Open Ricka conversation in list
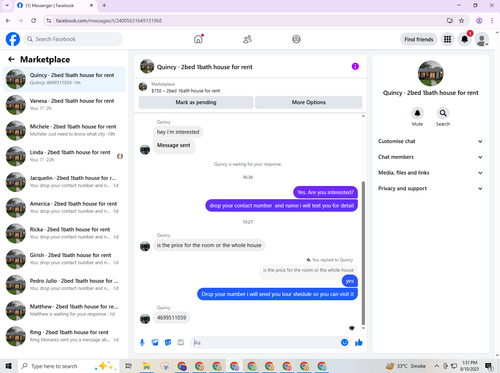 [x=64, y=233]
